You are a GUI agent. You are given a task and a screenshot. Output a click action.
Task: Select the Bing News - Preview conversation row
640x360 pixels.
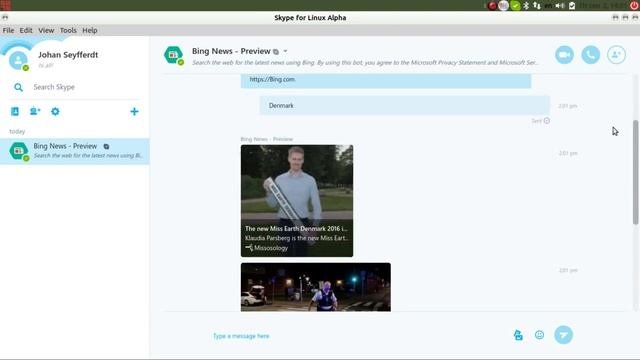click(75, 151)
